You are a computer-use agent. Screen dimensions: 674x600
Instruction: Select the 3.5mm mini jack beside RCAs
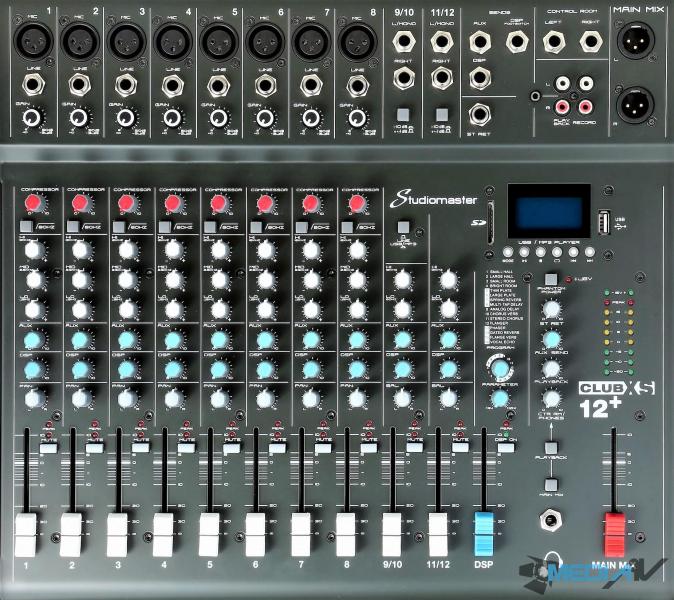tap(535, 96)
